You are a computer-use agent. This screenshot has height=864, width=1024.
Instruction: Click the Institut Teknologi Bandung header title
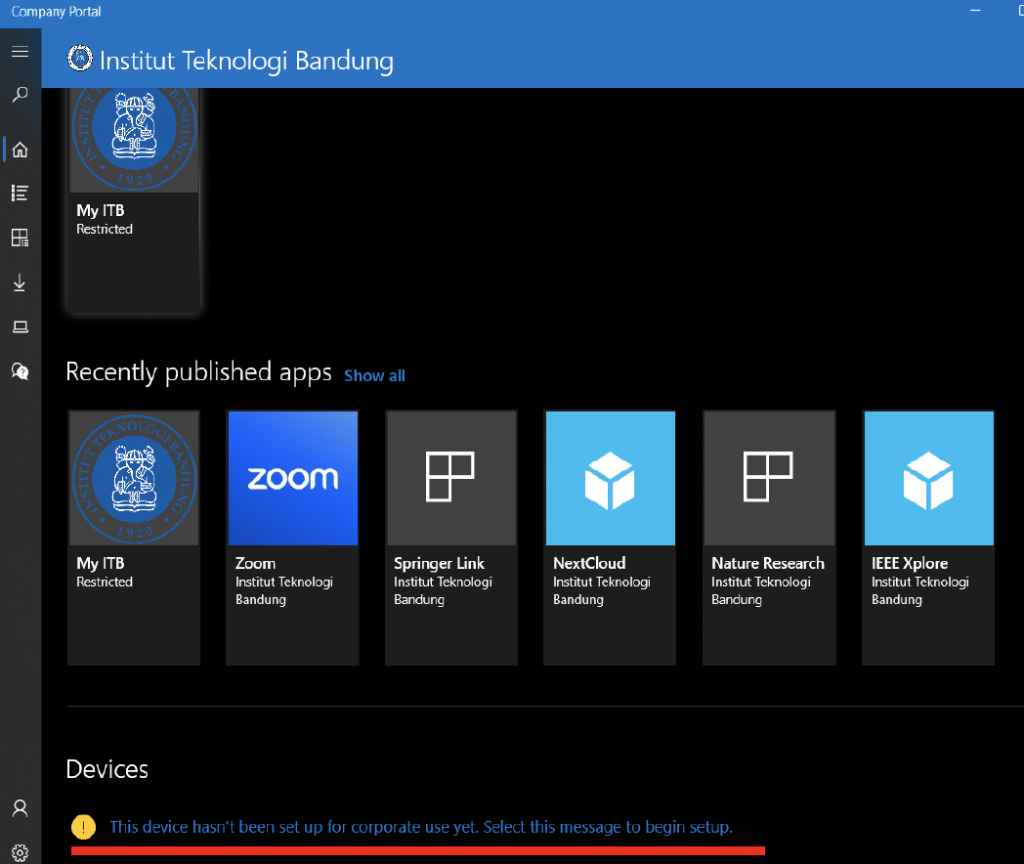click(x=246, y=61)
